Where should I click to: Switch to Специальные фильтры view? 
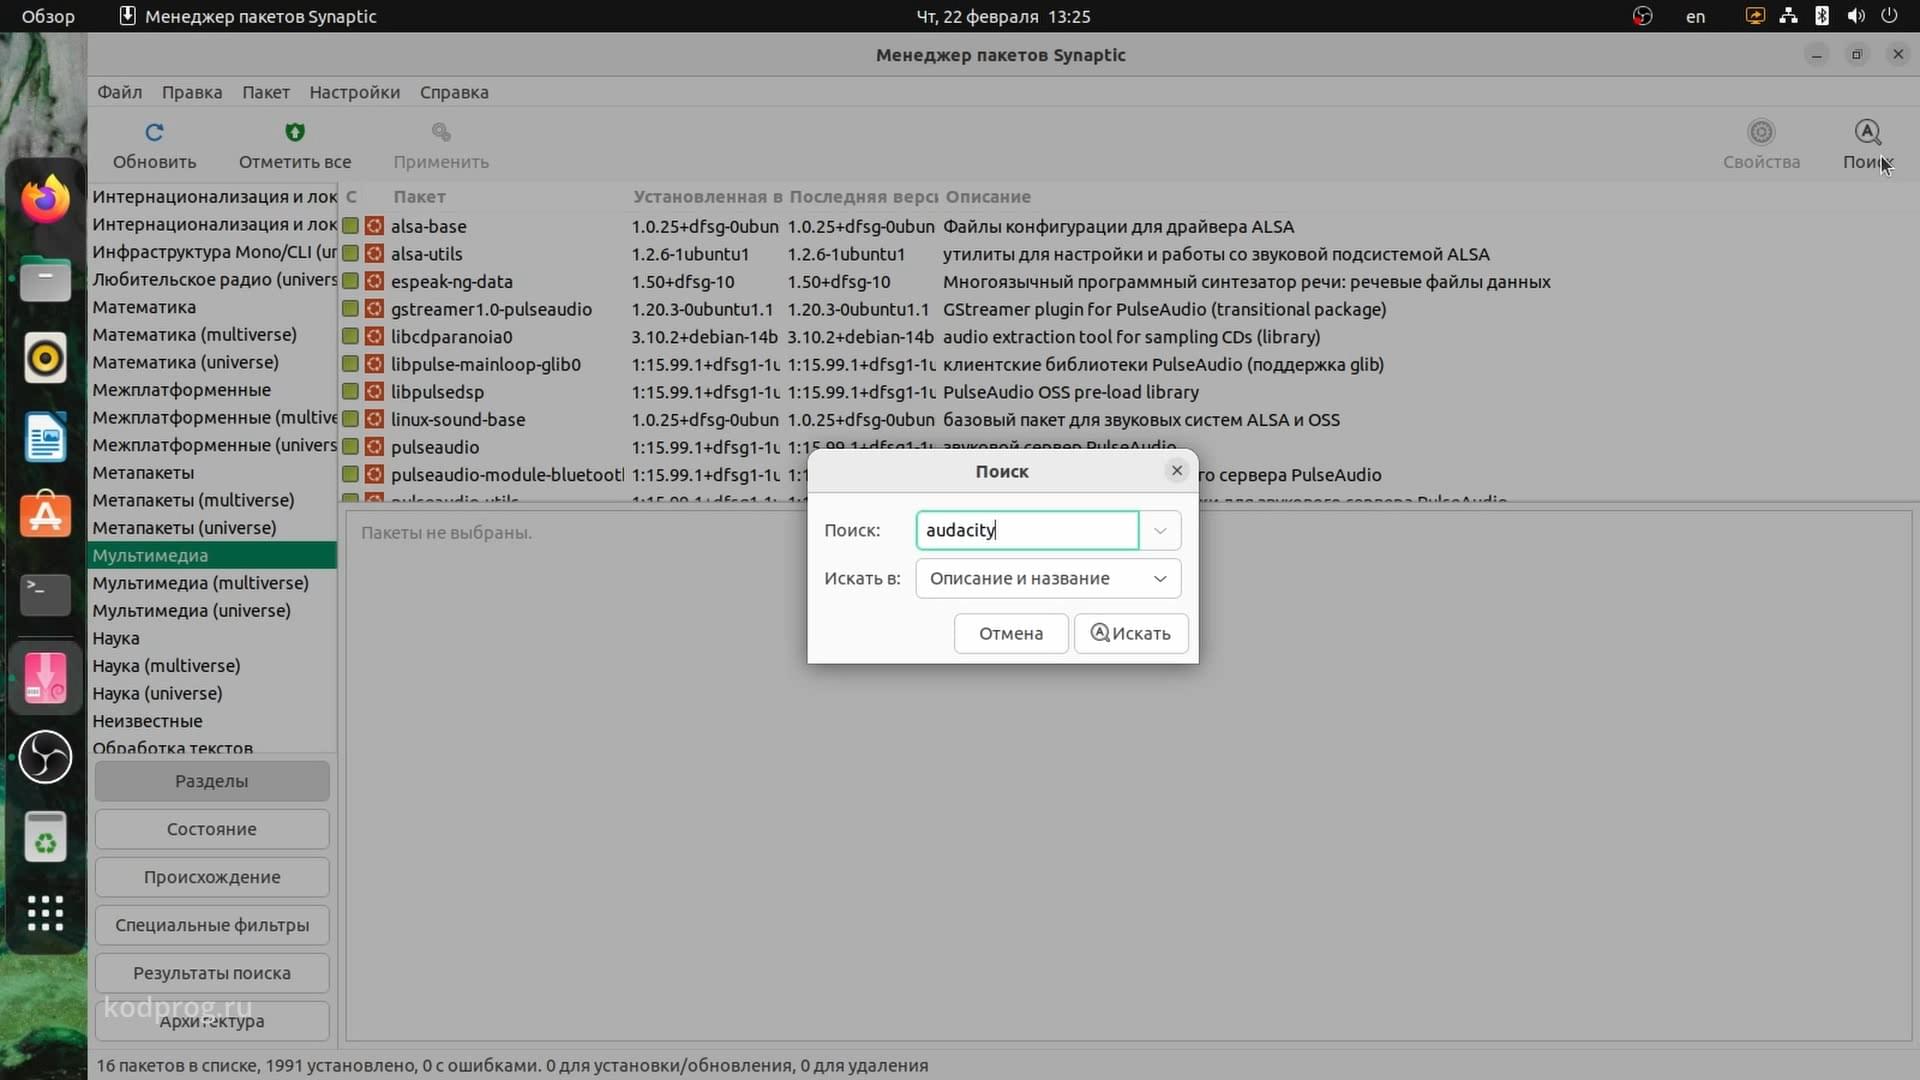[x=212, y=925]
